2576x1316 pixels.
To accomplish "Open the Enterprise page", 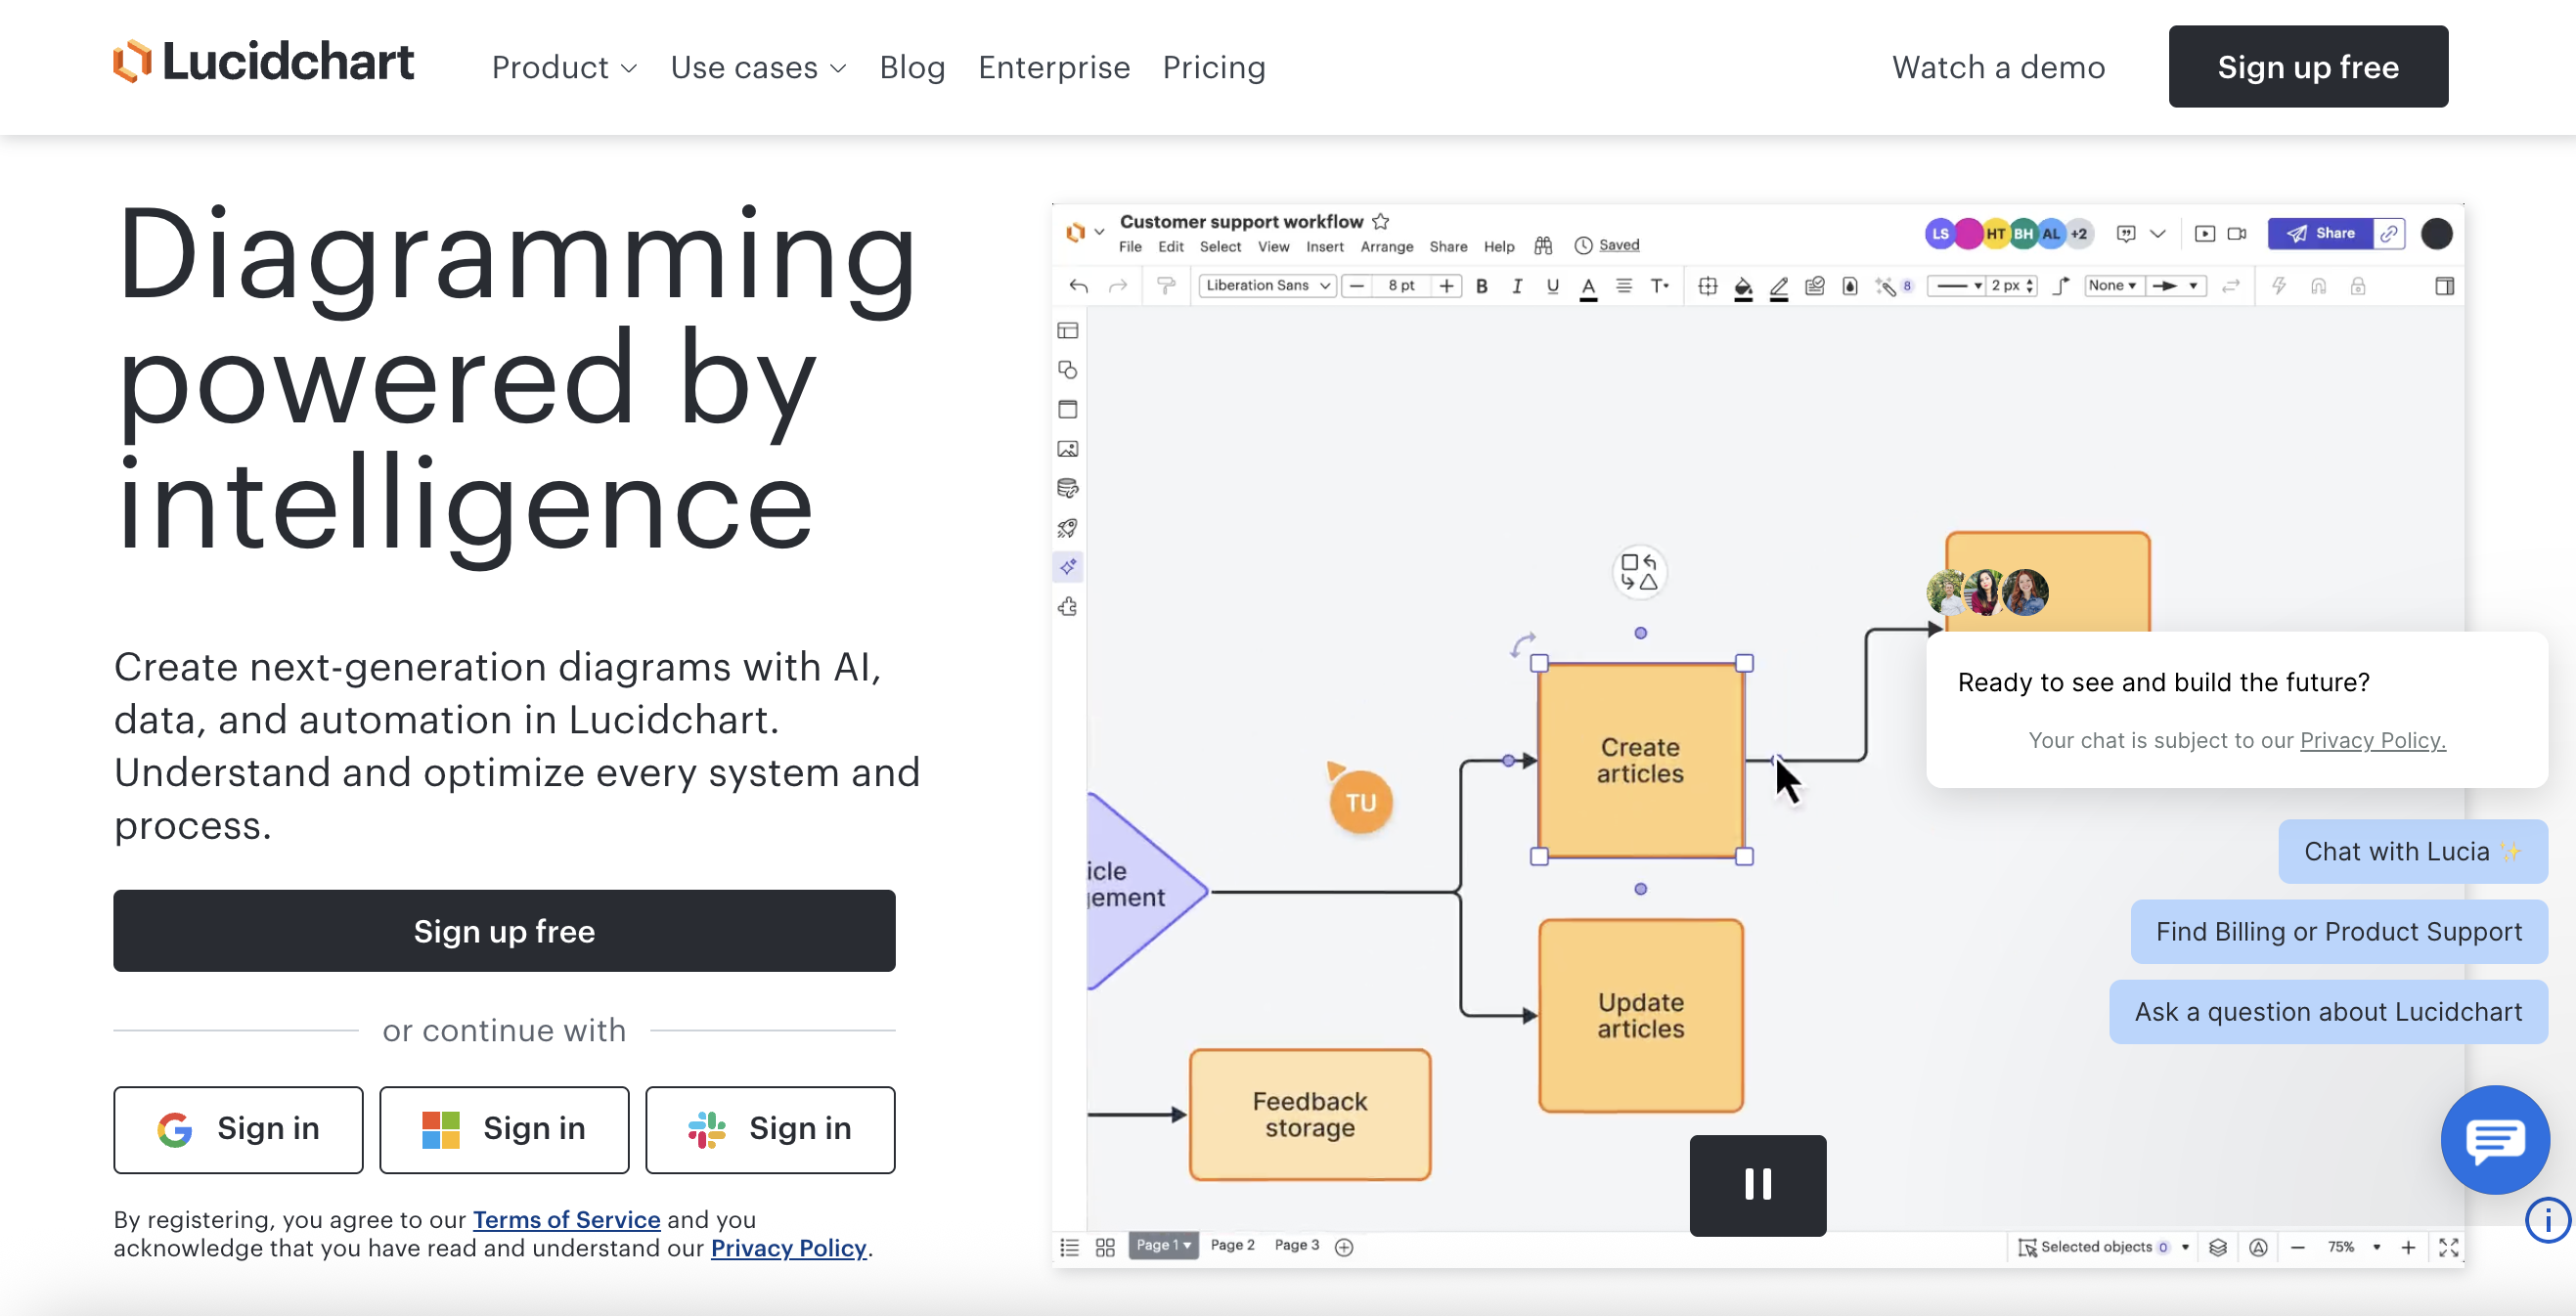I will (x=1054, y=67).
